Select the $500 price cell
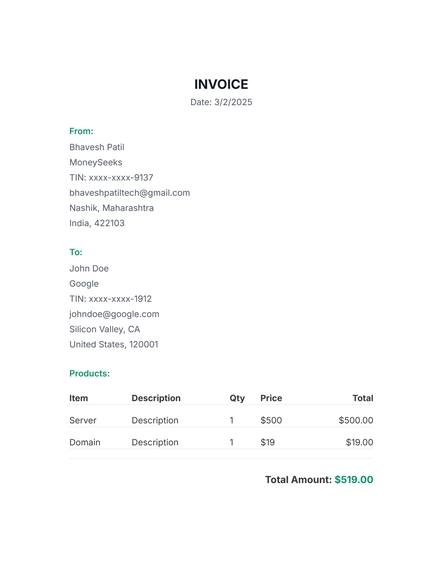This screenshot has height=573, width=443. point(271,420)
